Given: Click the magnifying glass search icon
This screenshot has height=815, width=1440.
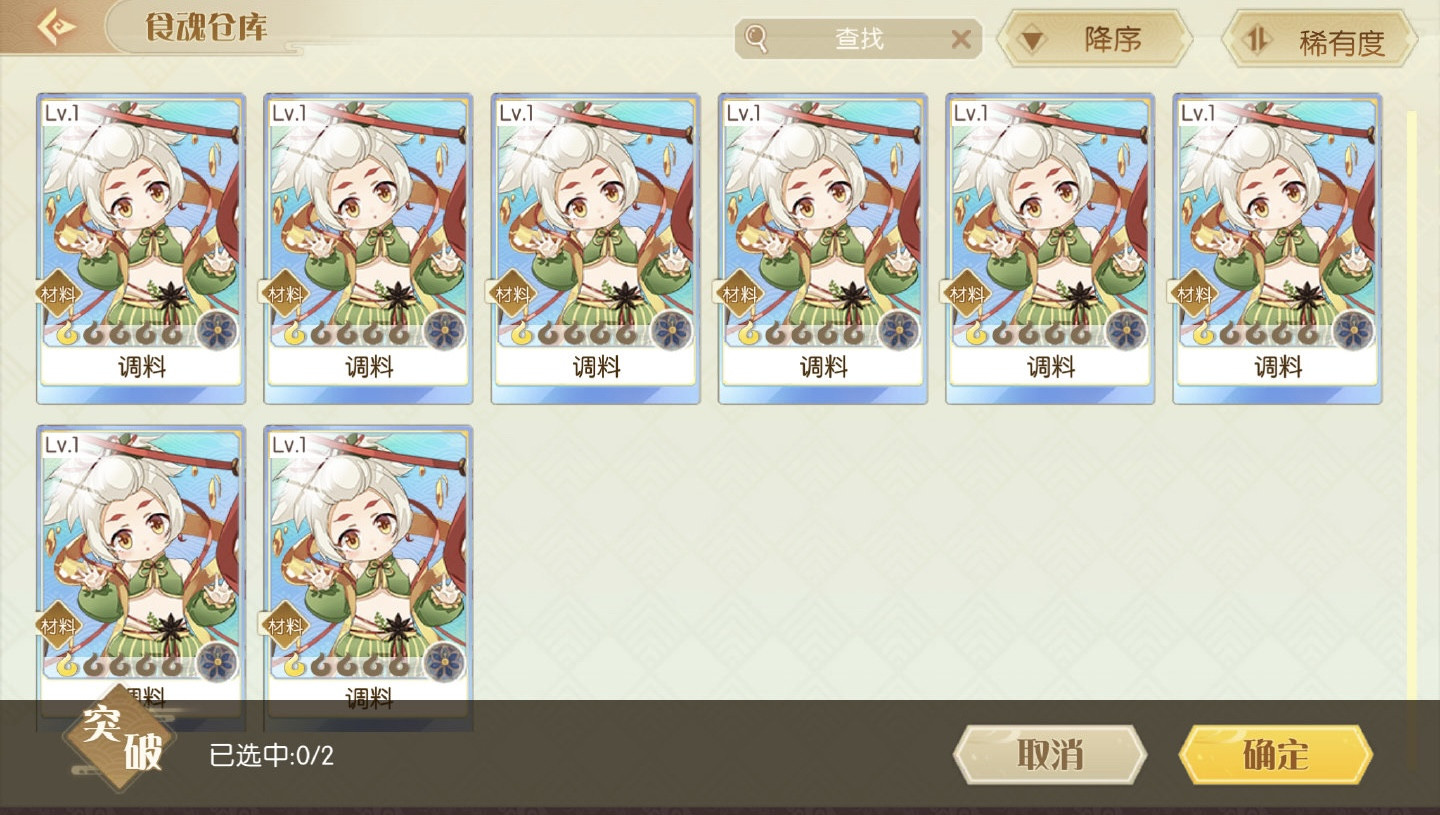Looking at the screenshot, I should (756, 38).
